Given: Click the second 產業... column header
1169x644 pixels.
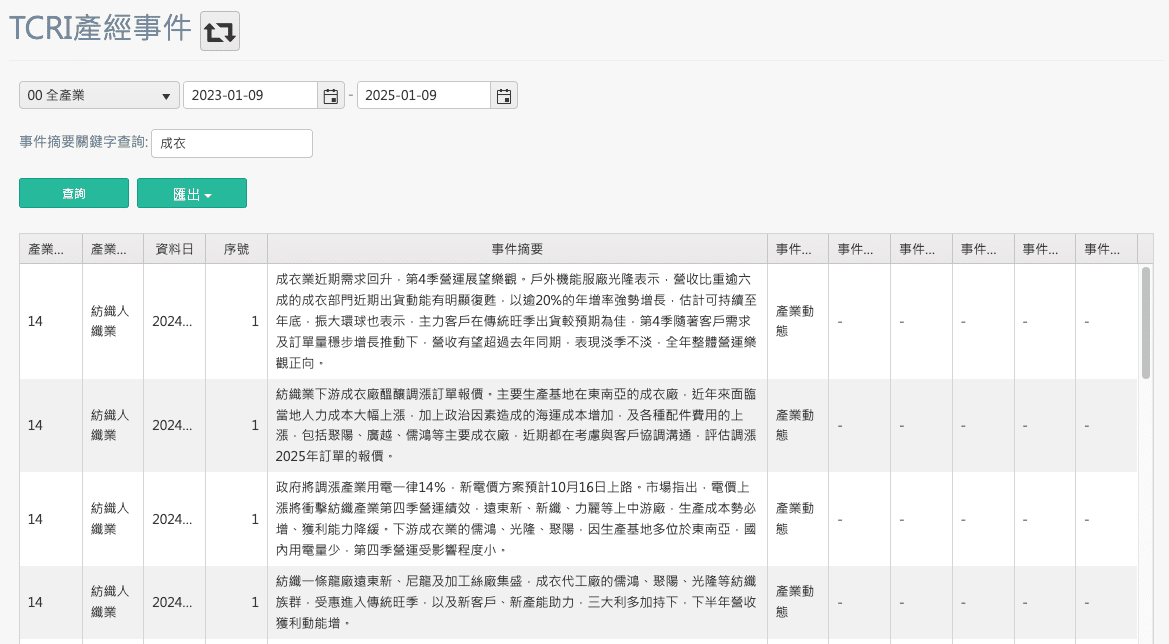Looking at the screenshot, I should [x=112, y=248].
